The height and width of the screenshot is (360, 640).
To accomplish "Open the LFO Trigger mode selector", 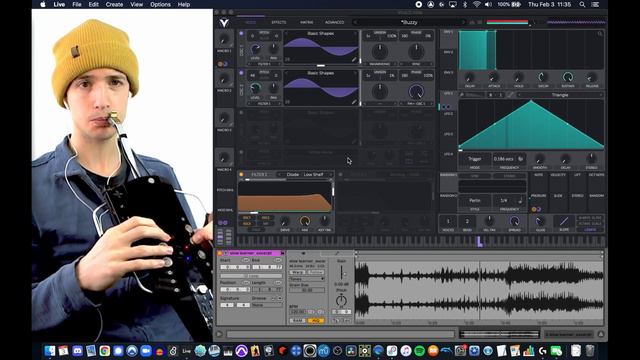I will coord(475,159).
